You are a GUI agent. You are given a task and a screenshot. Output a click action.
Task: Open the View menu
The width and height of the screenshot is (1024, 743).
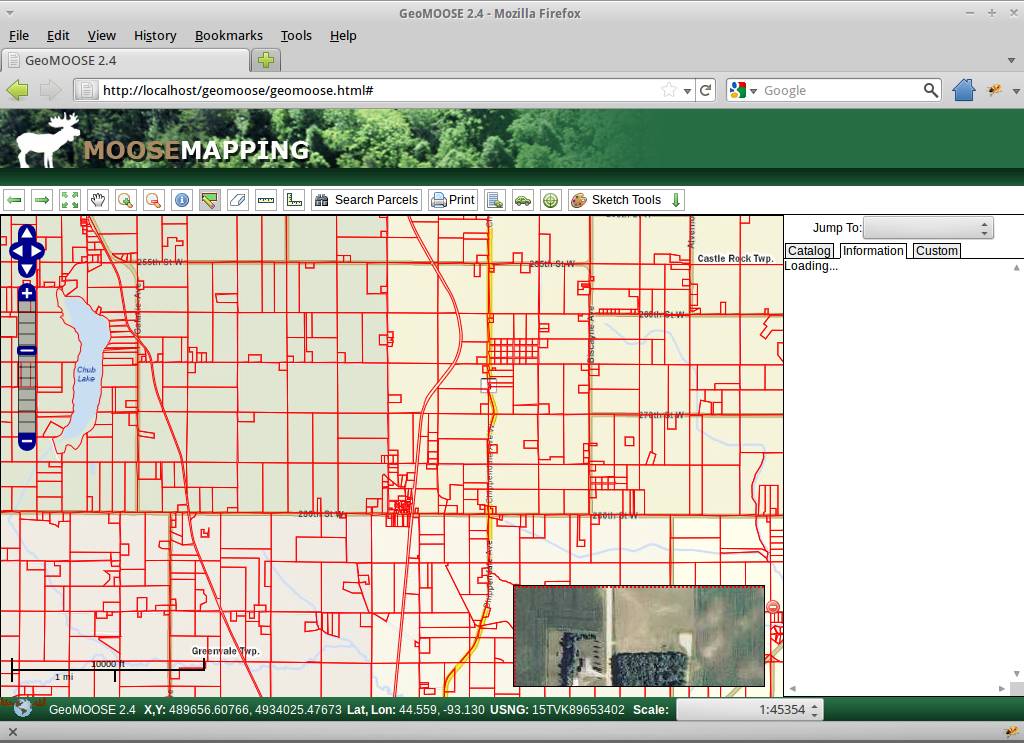tap(102, 36)
